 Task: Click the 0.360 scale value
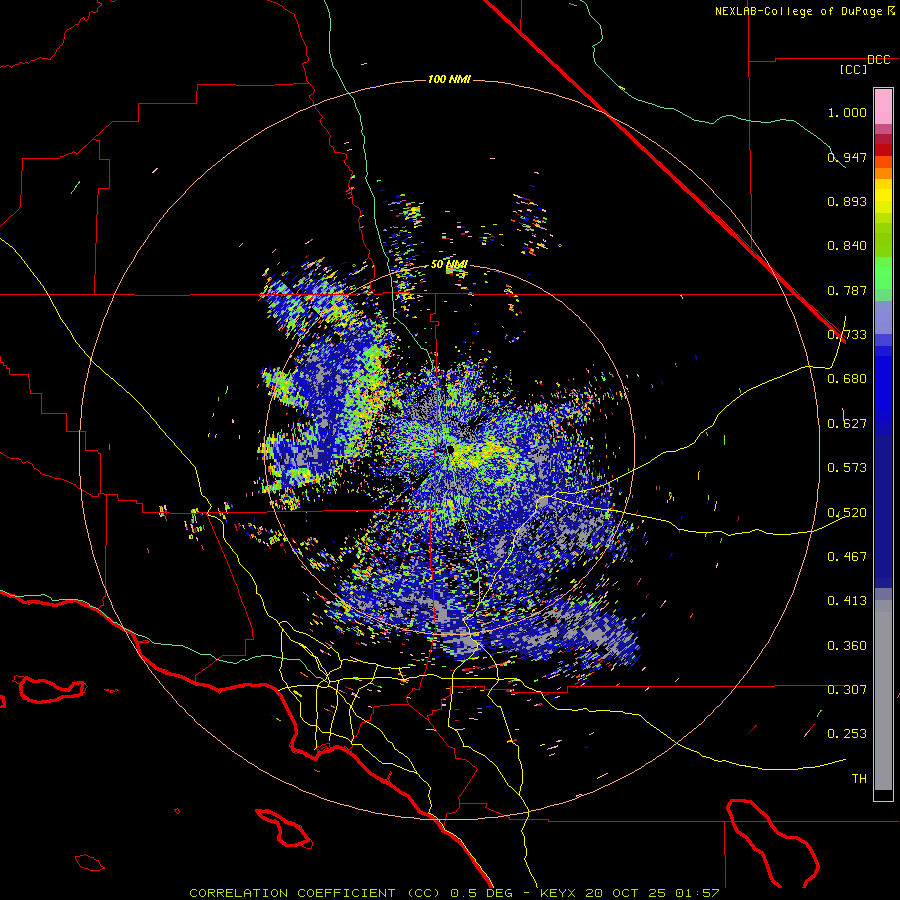(x=847, y=646)
